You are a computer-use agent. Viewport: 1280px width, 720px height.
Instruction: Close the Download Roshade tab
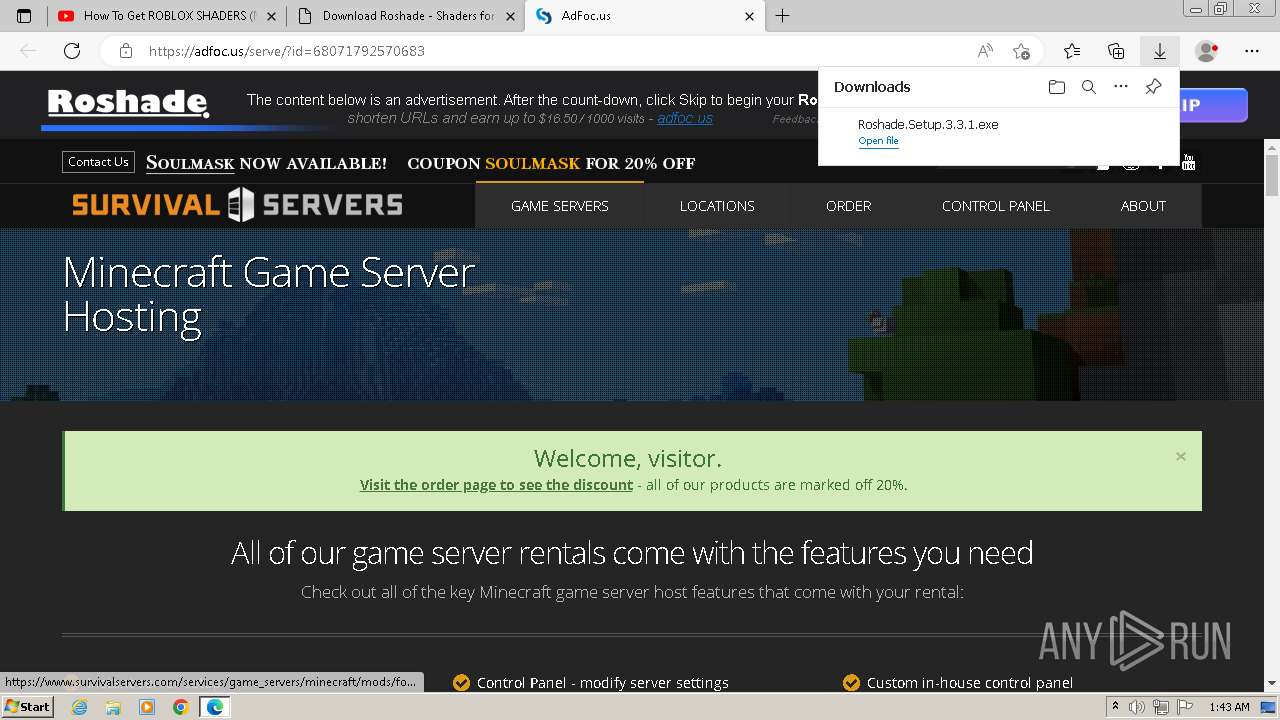tap(510, 16)
